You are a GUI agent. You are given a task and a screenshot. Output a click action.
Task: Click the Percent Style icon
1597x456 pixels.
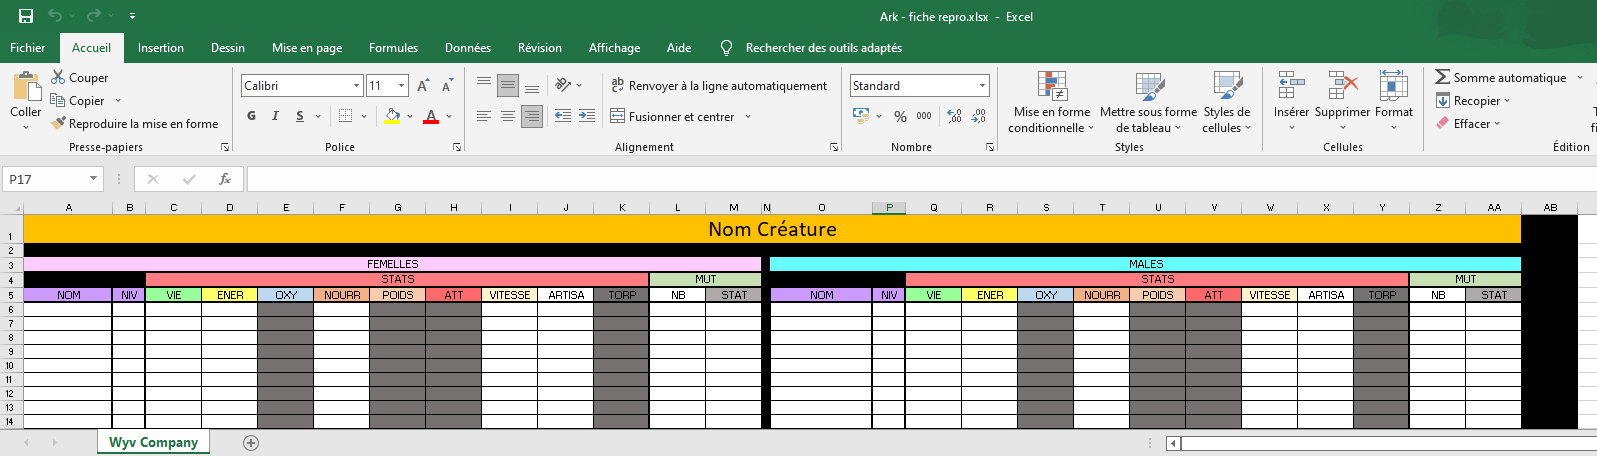tap(900, 116)
